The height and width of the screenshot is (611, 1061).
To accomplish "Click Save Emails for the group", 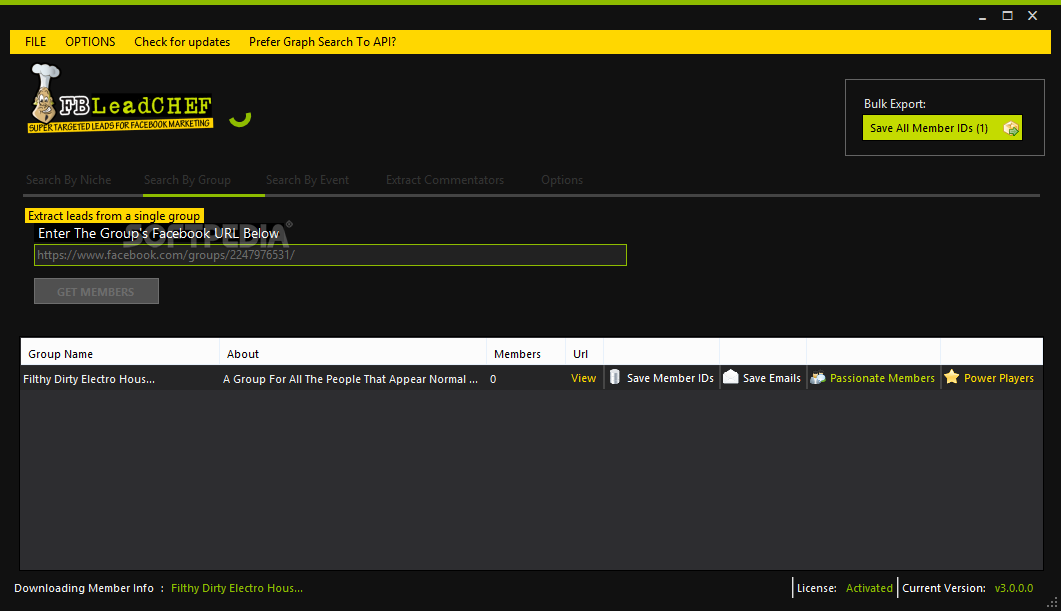I will (x=771, y=378).
